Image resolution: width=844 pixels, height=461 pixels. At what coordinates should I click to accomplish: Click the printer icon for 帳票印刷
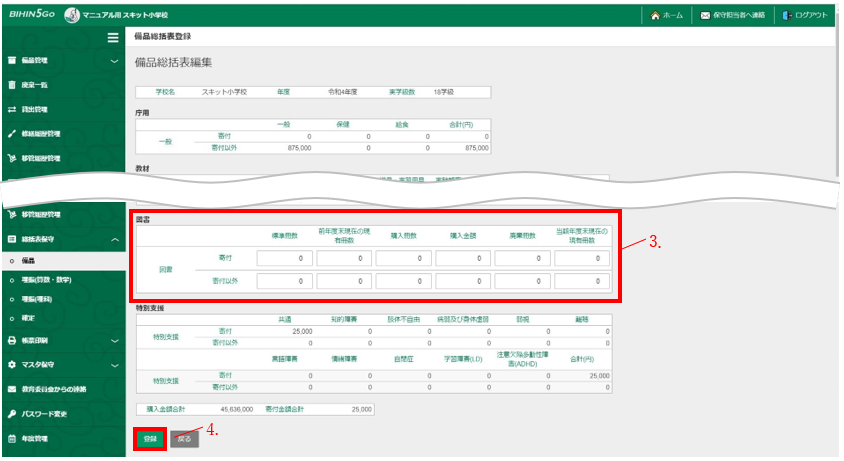[x=12, y=340]
